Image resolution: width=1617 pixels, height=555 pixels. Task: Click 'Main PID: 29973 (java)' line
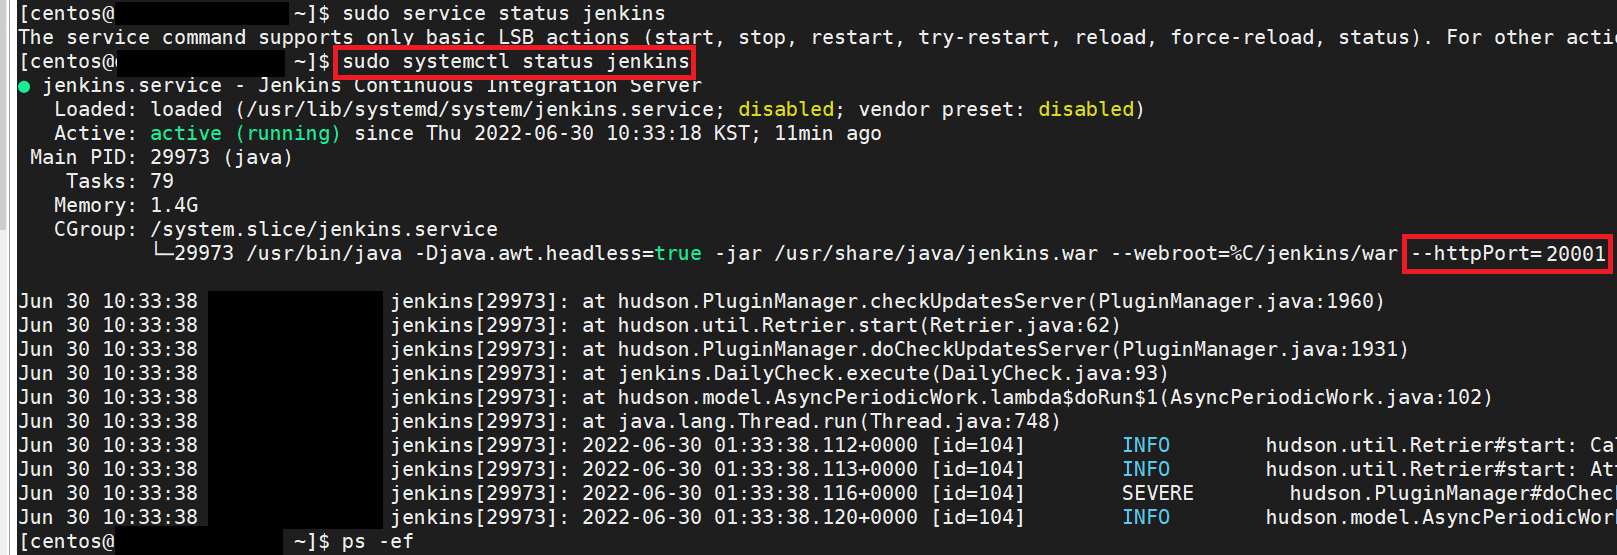point(161,157)
